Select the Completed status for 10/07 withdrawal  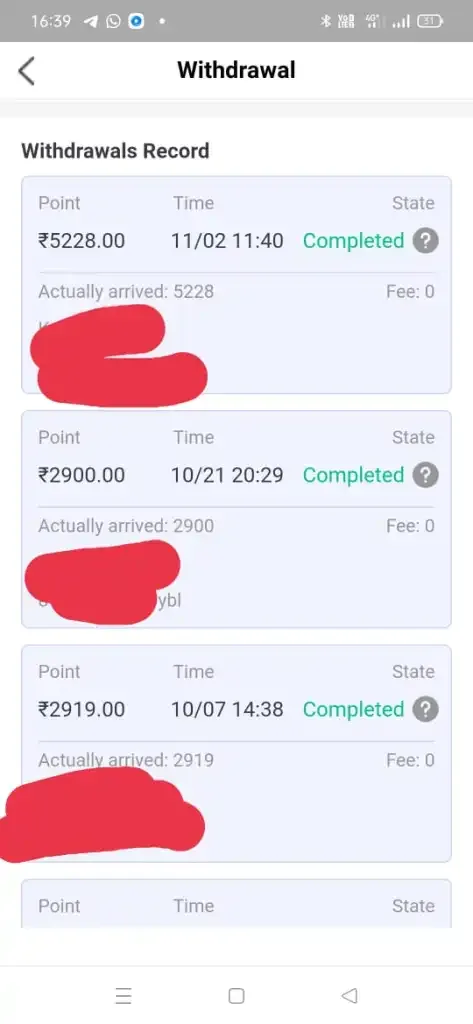tap(353, 710)
